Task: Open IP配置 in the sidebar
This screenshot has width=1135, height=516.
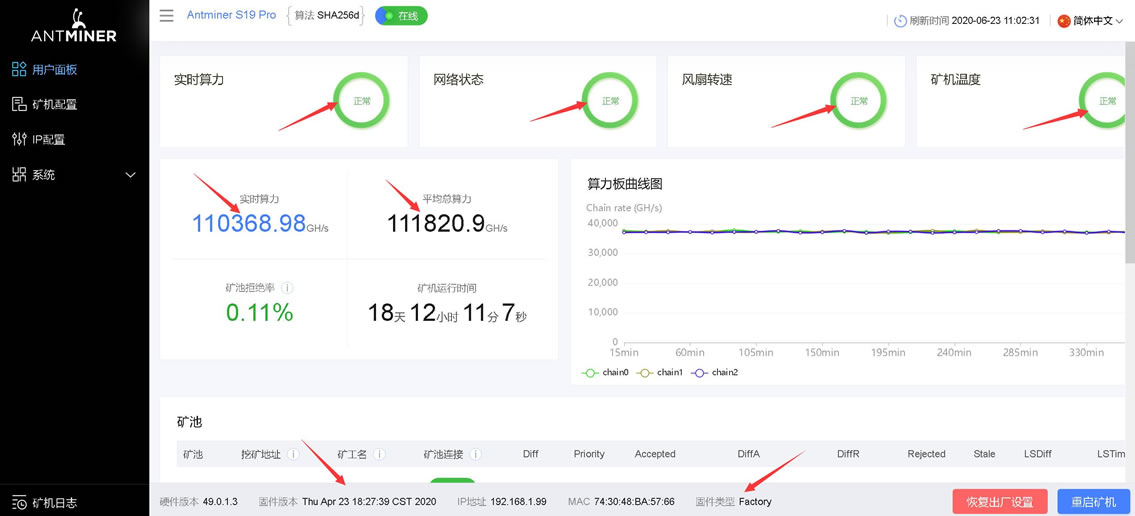Action: tap(48, 140)
